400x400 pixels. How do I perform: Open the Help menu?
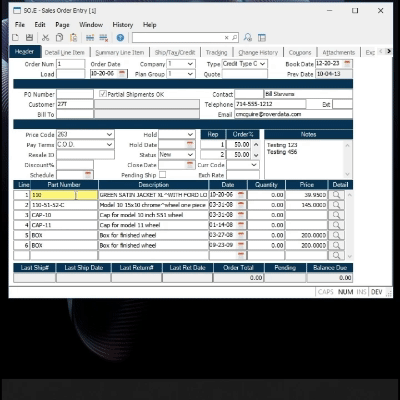tap(149, 25)
